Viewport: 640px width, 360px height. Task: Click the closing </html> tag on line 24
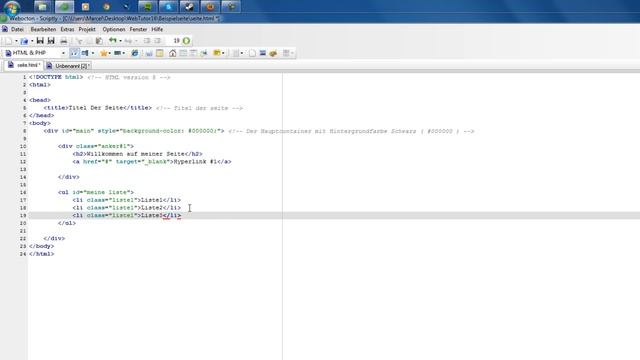41,254
